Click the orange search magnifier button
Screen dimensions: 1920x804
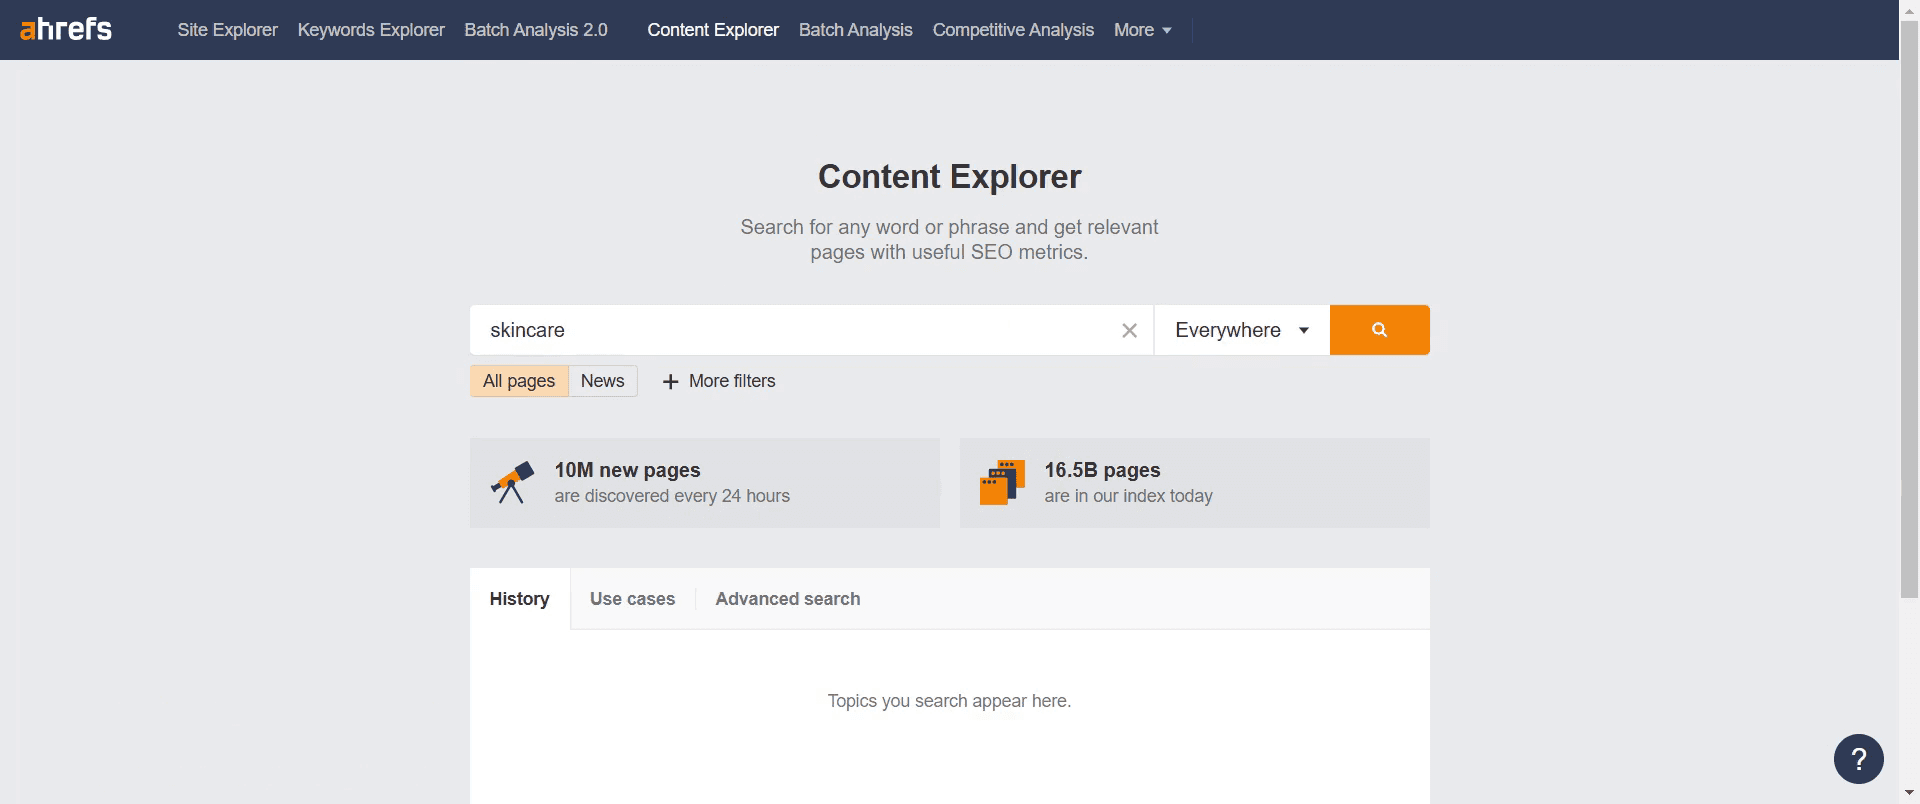(x=1379, y=330)
